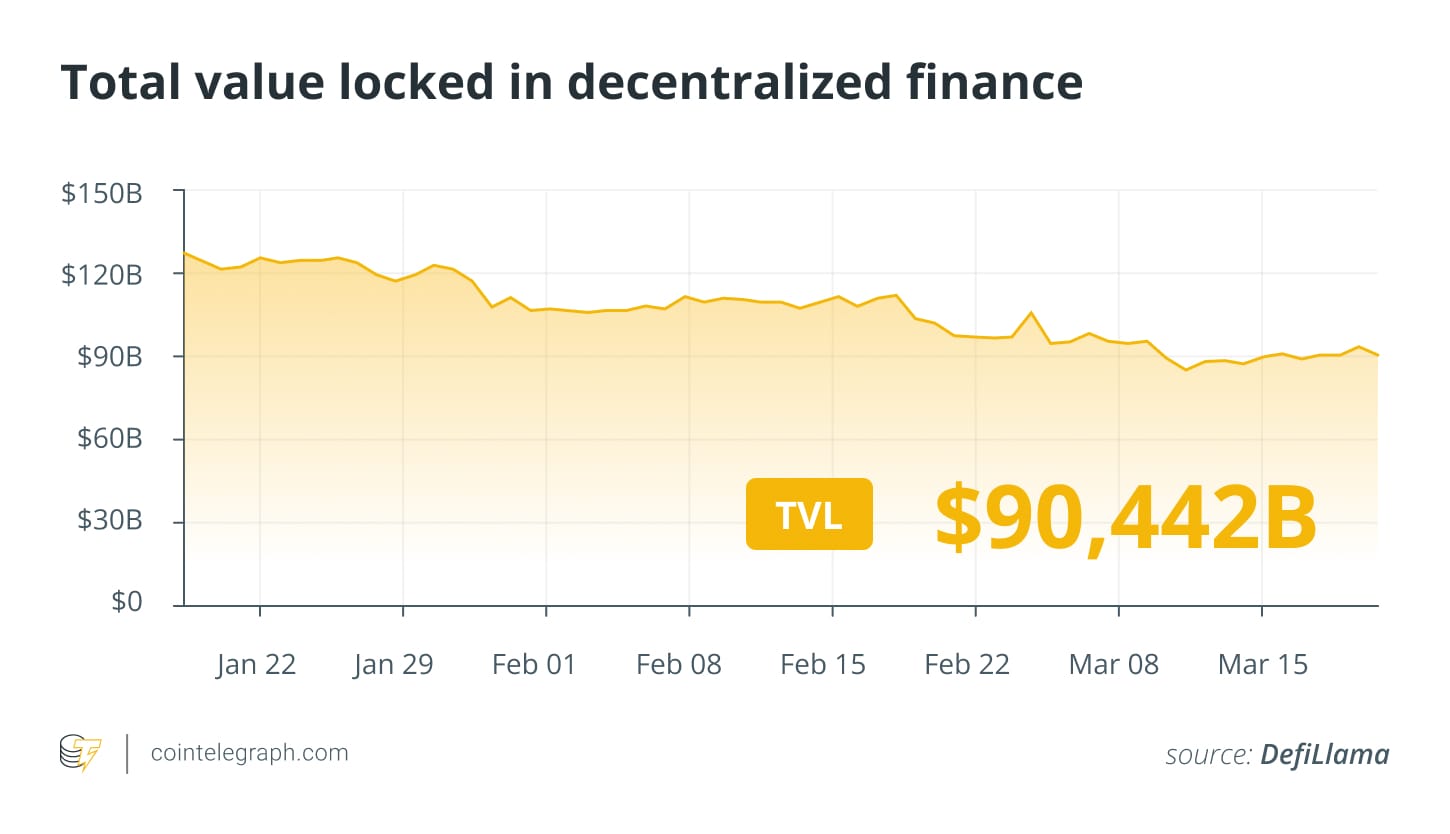Click the cointelegraph.com link text

(249, 753)
